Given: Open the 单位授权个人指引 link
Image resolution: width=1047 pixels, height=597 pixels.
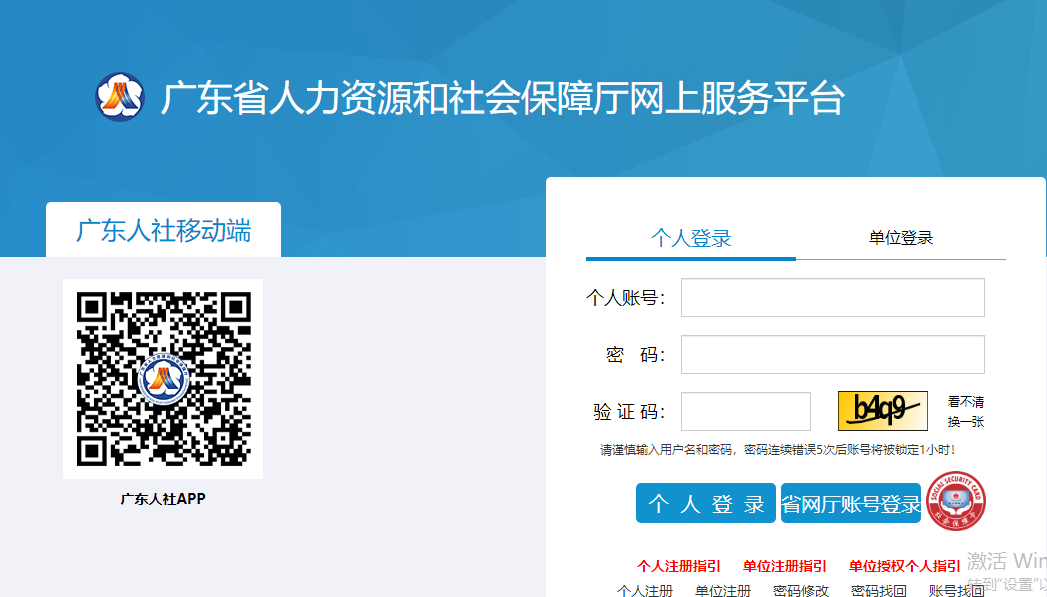Looking at the screenshot, I should click(x=904, y=566).
